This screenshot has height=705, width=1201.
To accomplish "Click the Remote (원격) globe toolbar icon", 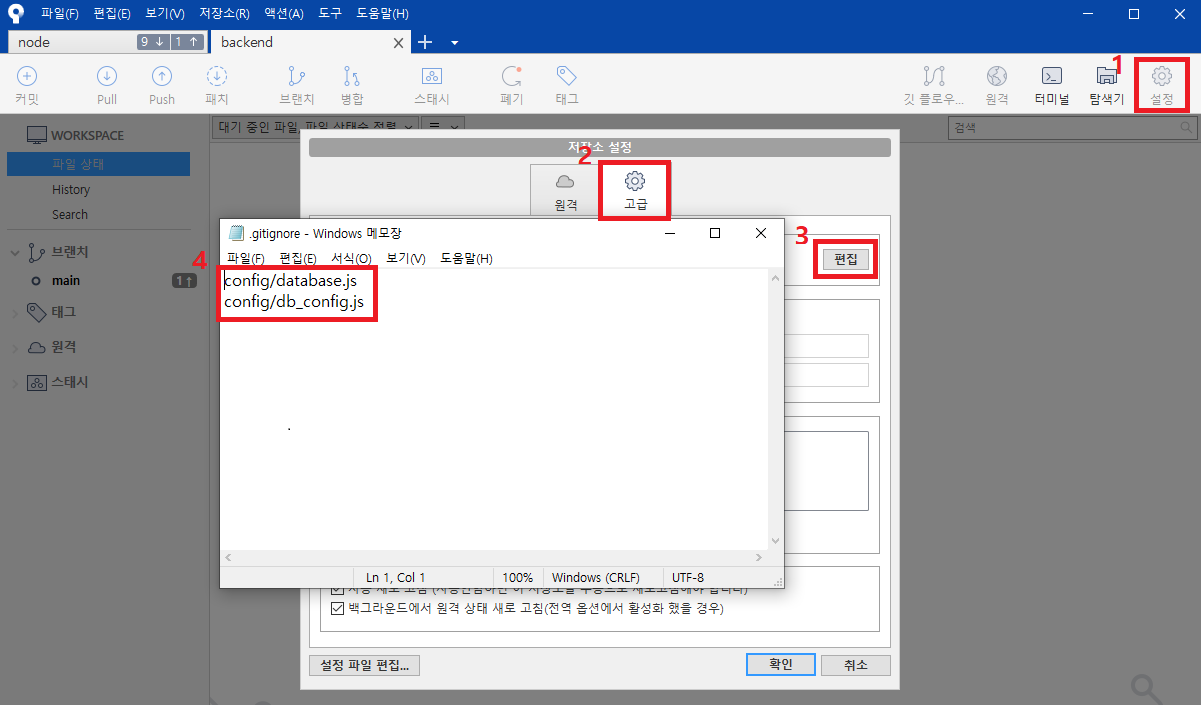I will pyautogui.click(x=996, y=77).
